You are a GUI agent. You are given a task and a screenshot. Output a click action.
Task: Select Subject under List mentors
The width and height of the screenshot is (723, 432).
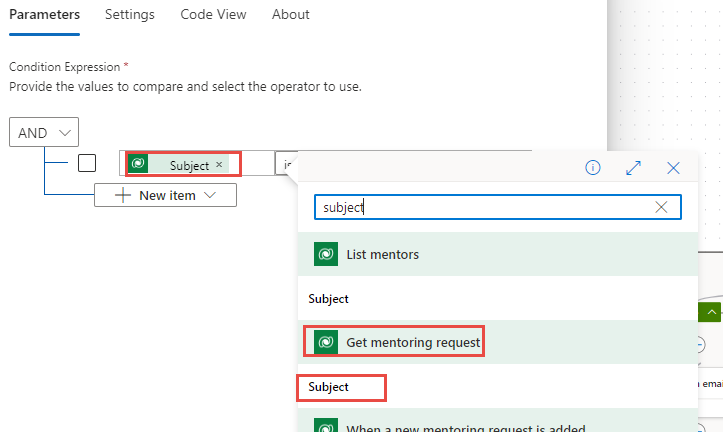point(328,299)
